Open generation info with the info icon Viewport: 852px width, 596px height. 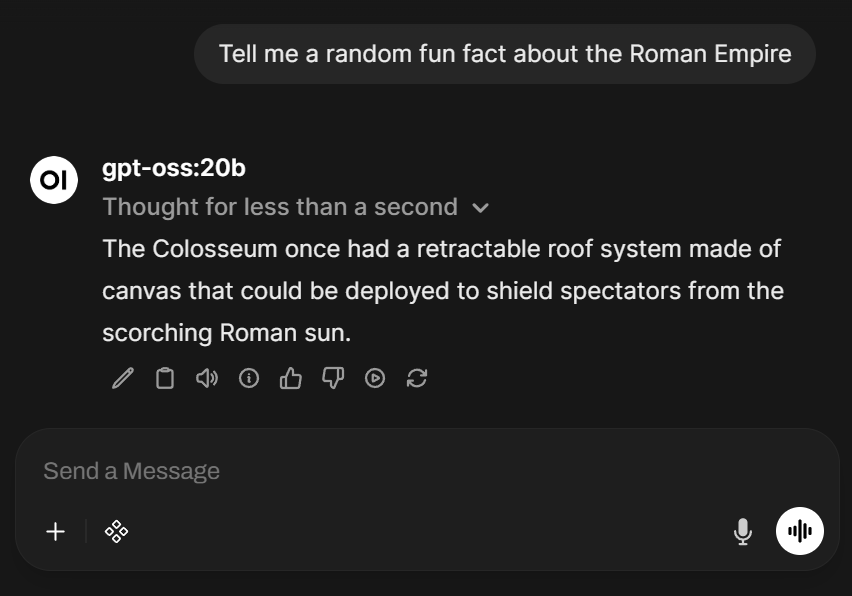point(249,378)
